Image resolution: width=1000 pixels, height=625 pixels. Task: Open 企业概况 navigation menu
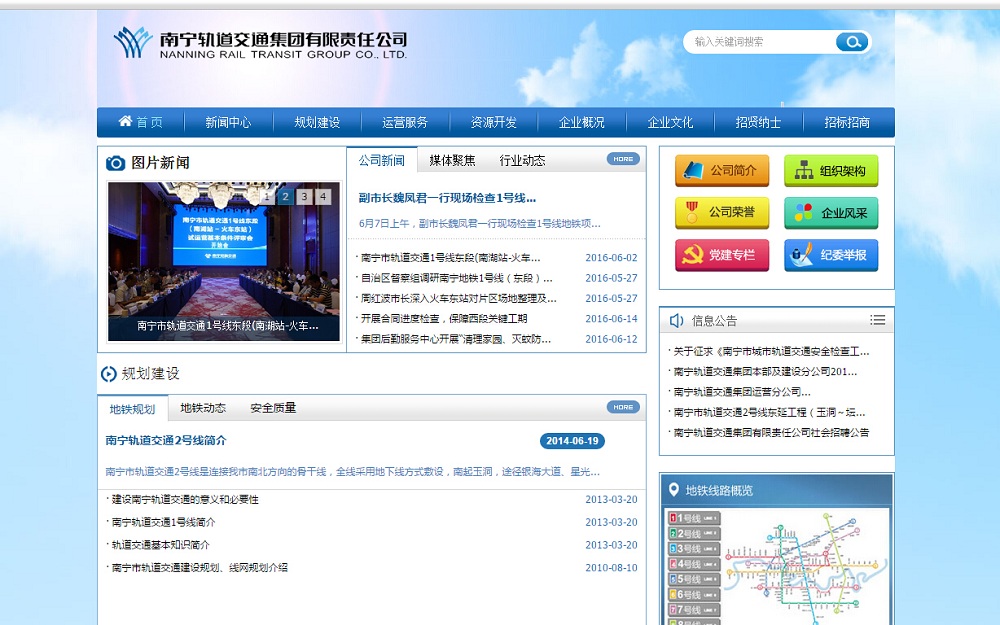pos(582,122)
